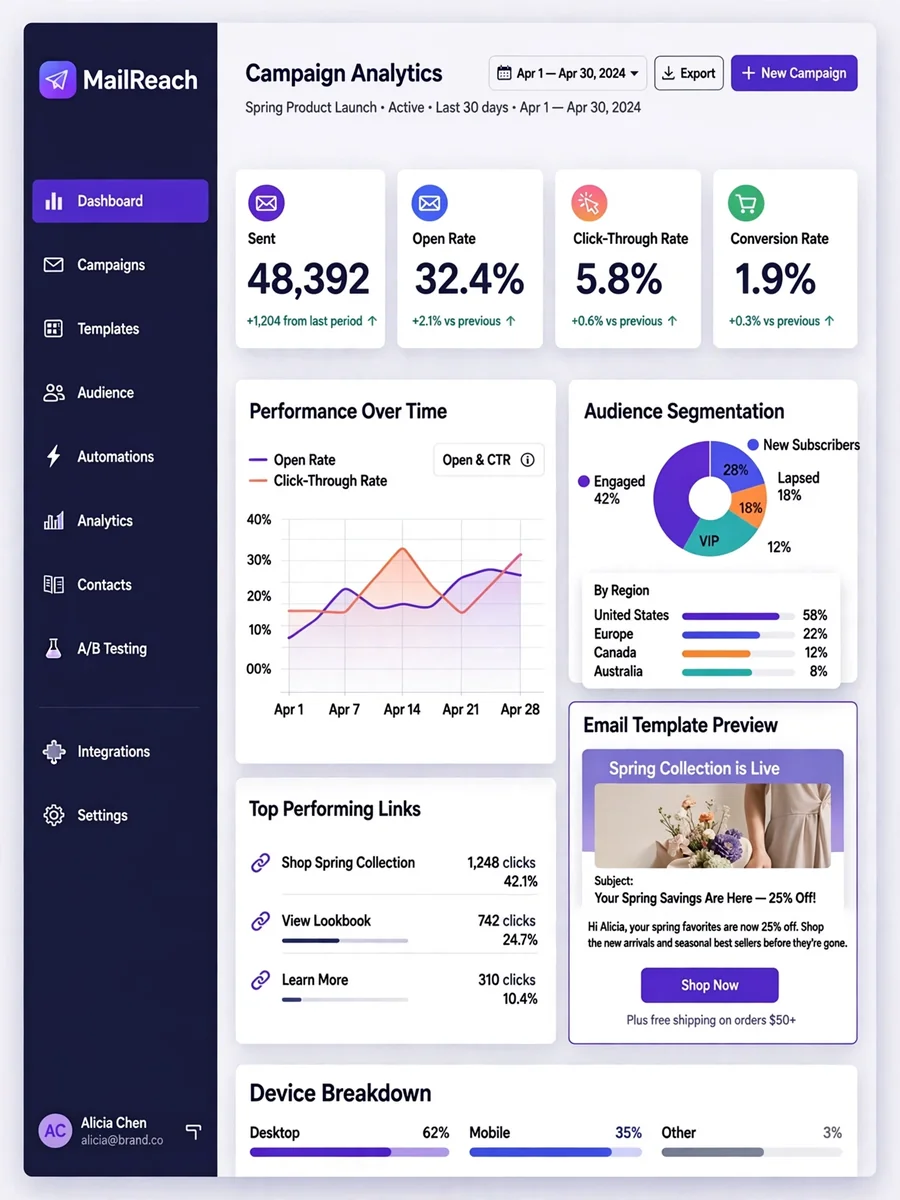This screenshot has width=900, height=1200.
Task: Click the Sent card envelope icon
Action: (266, 203)
